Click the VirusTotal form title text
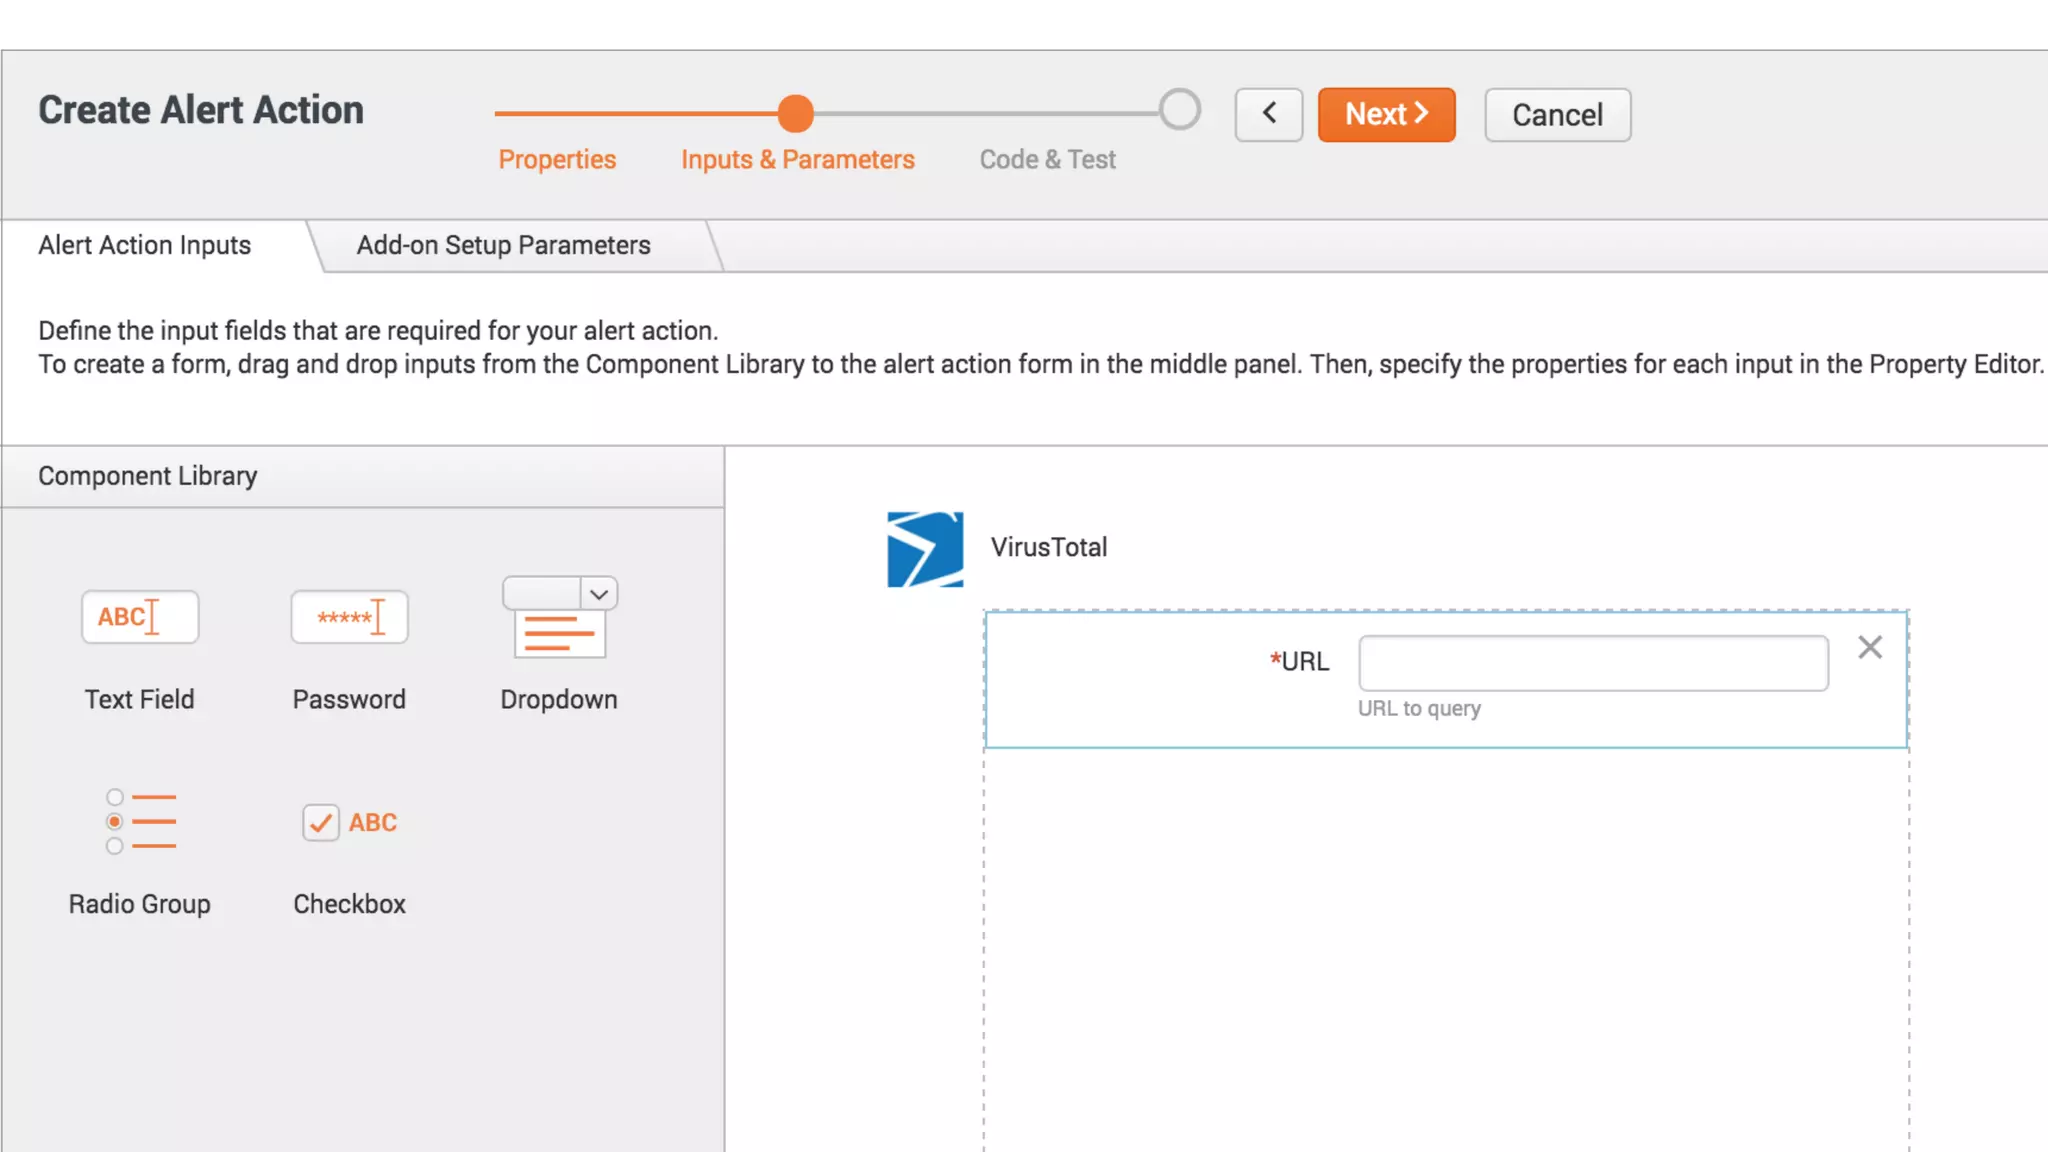2048x1152 pixels. (1048, 547)
